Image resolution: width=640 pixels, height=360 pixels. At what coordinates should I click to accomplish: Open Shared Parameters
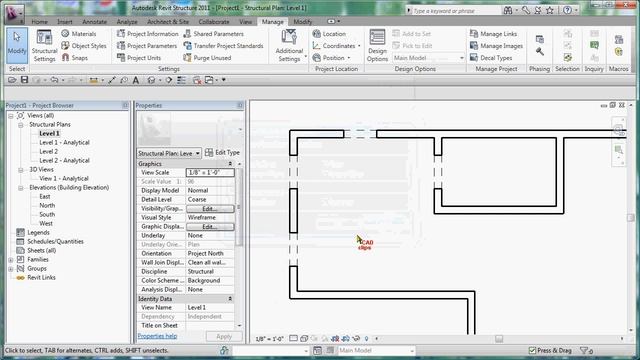[213, 34]
